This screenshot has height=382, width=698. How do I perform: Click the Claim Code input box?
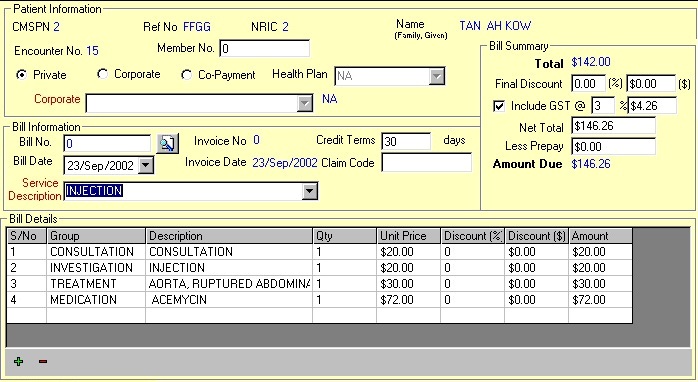click(x=426, y=163)
